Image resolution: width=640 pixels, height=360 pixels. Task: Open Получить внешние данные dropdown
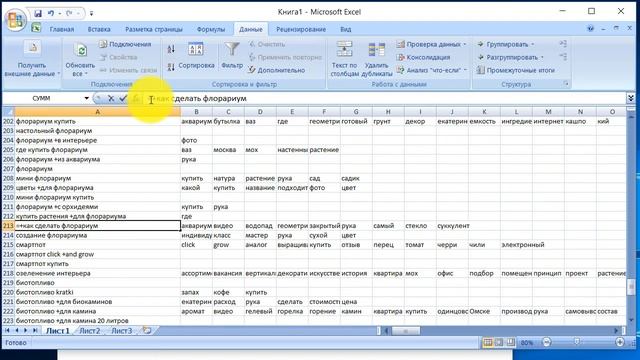[x=32, y=60]
